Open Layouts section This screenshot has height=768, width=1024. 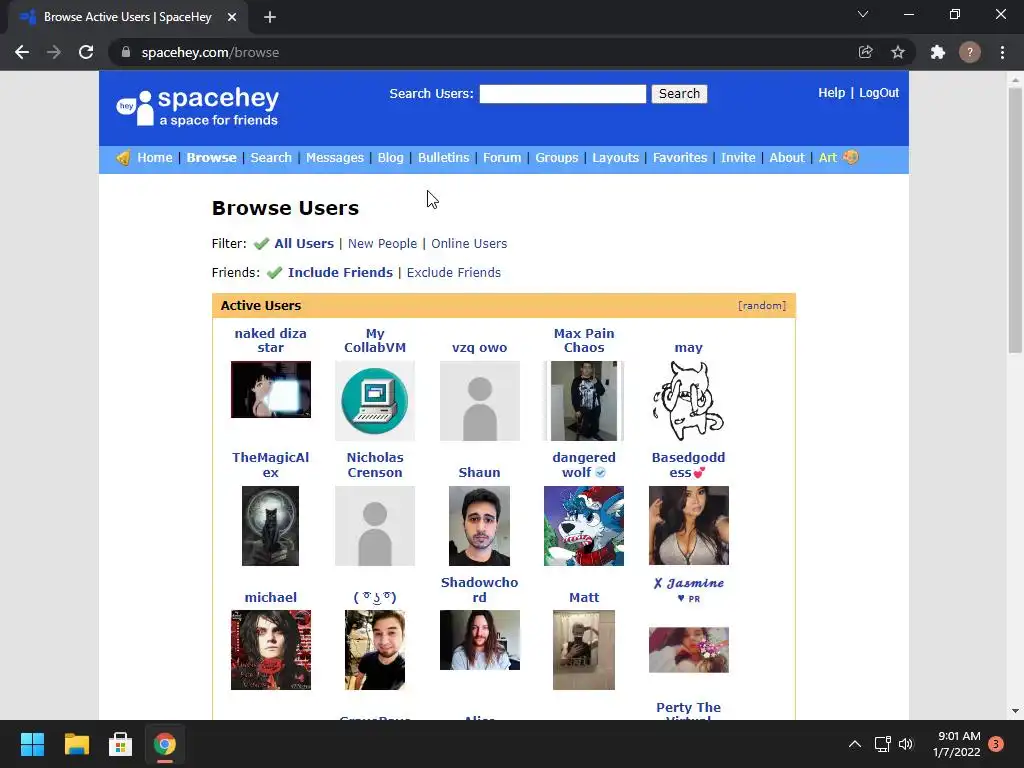point(615,157)
